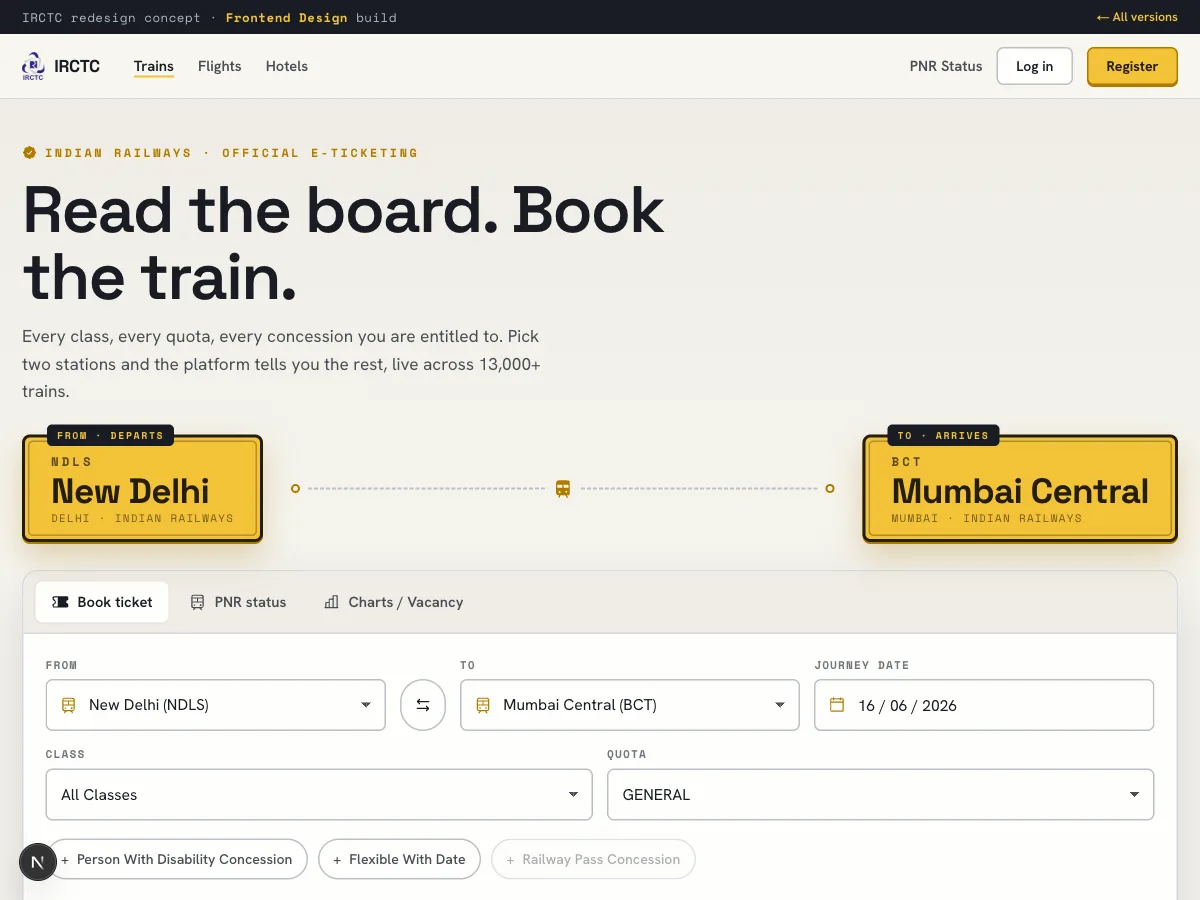Toggle the Railway Pass Concession chip
This screenshot has height=900, width=1200.
click(593, 859)
